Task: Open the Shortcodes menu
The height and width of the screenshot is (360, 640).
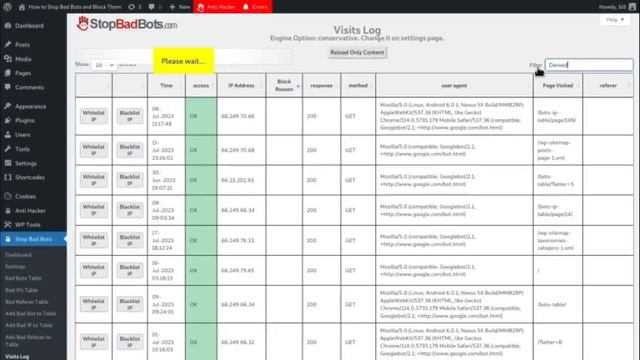Action: point(29,178)
